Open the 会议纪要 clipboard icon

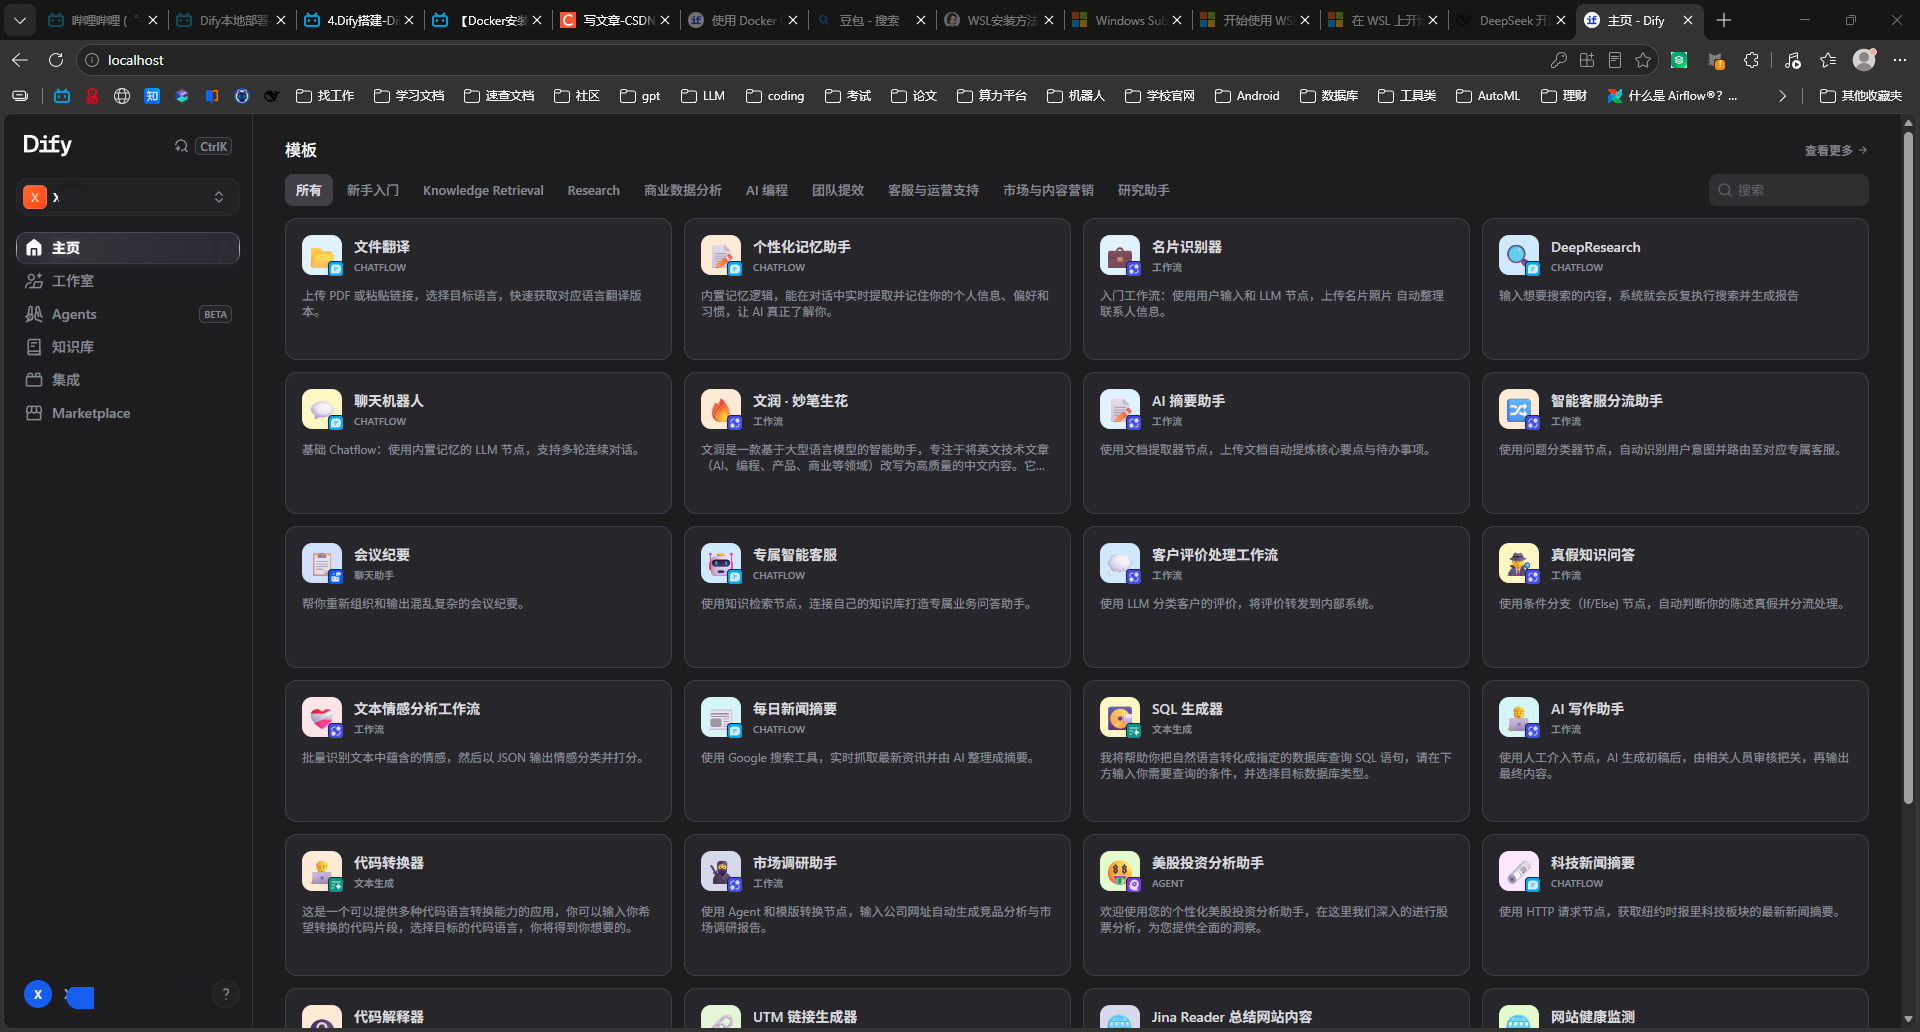click(322, 564)
